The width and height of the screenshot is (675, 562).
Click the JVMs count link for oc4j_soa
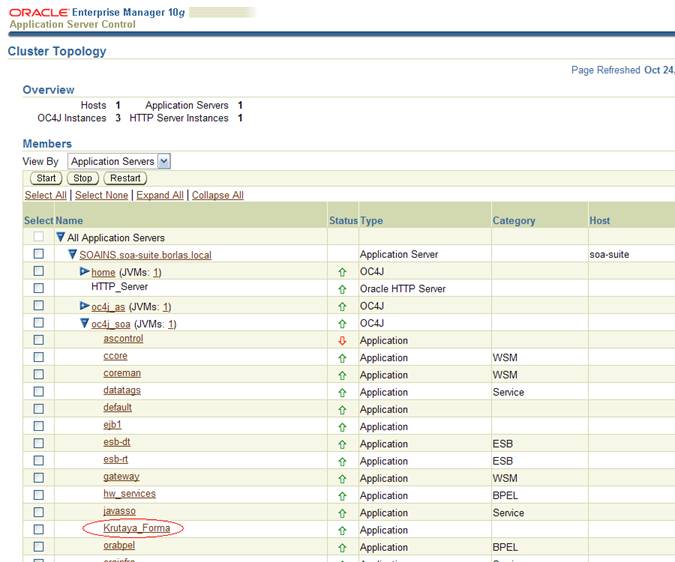click(171, 324)
